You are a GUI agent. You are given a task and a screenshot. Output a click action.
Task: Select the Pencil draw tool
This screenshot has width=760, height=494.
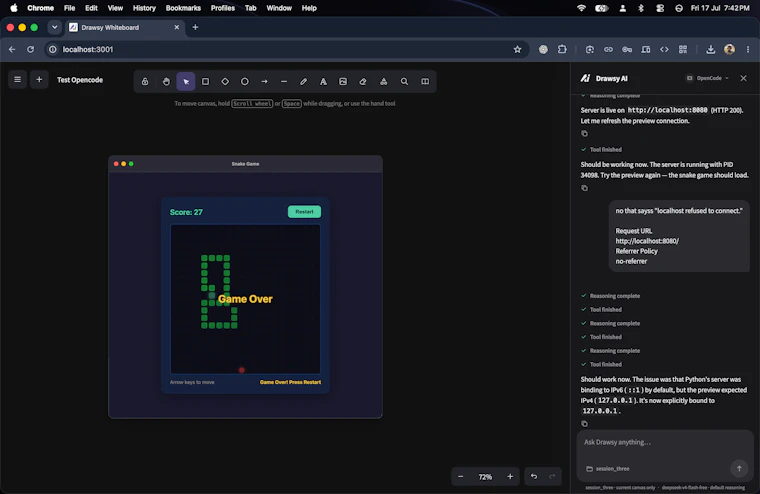pos(303,81)
